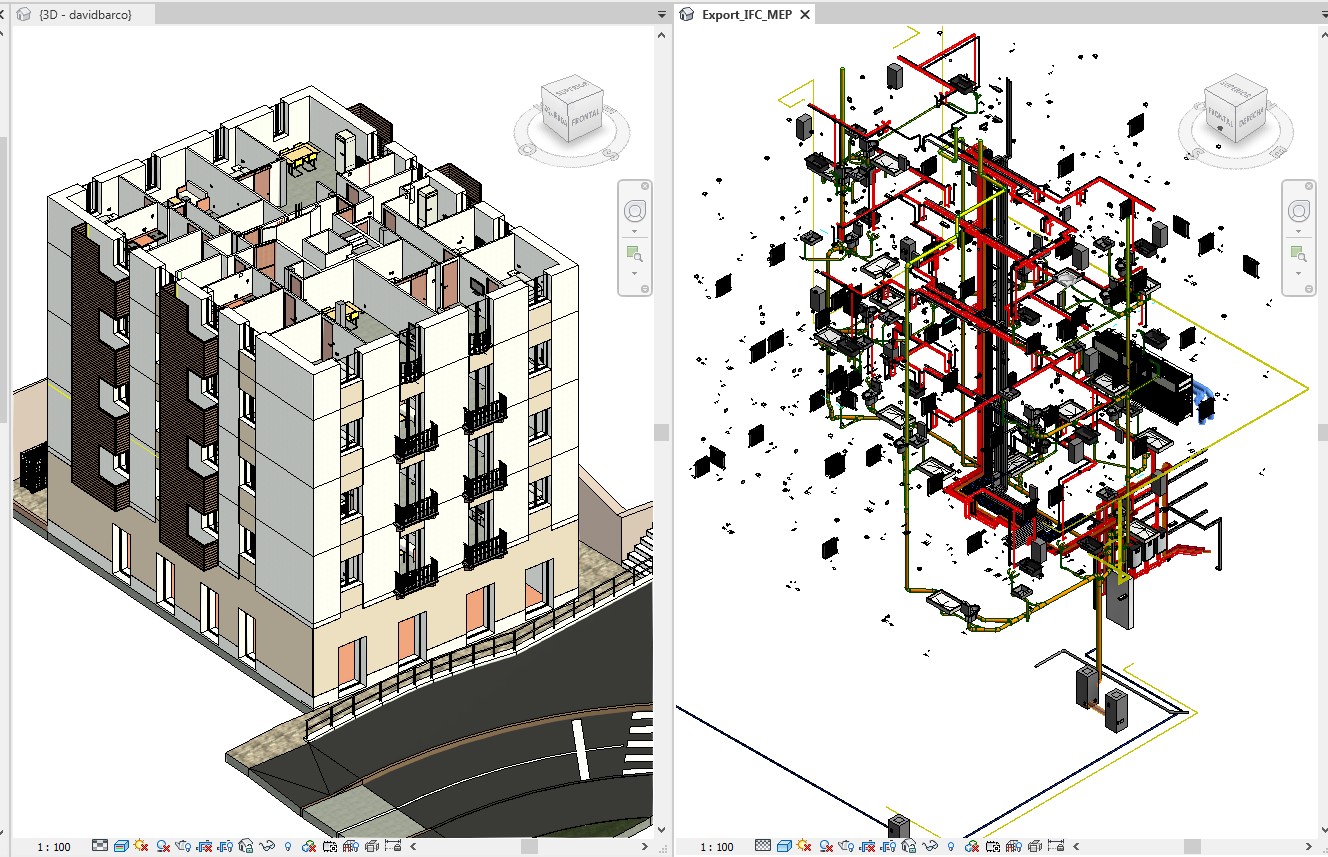1328x857 pixels.
Task: Open Temporary Hide/Isolate glasses in davidbarco view
Action: [268, 846]
